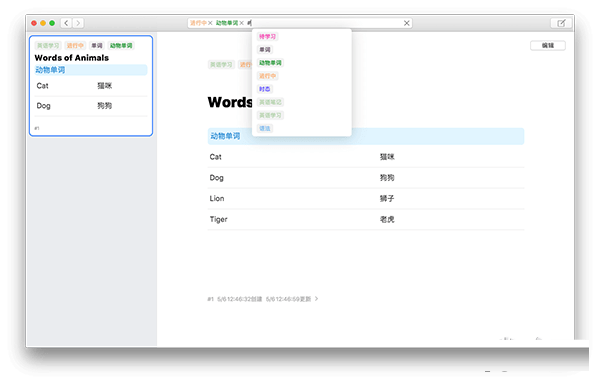Go back with the left arrow button
600x384 pixels.
(x=66, y=23)
